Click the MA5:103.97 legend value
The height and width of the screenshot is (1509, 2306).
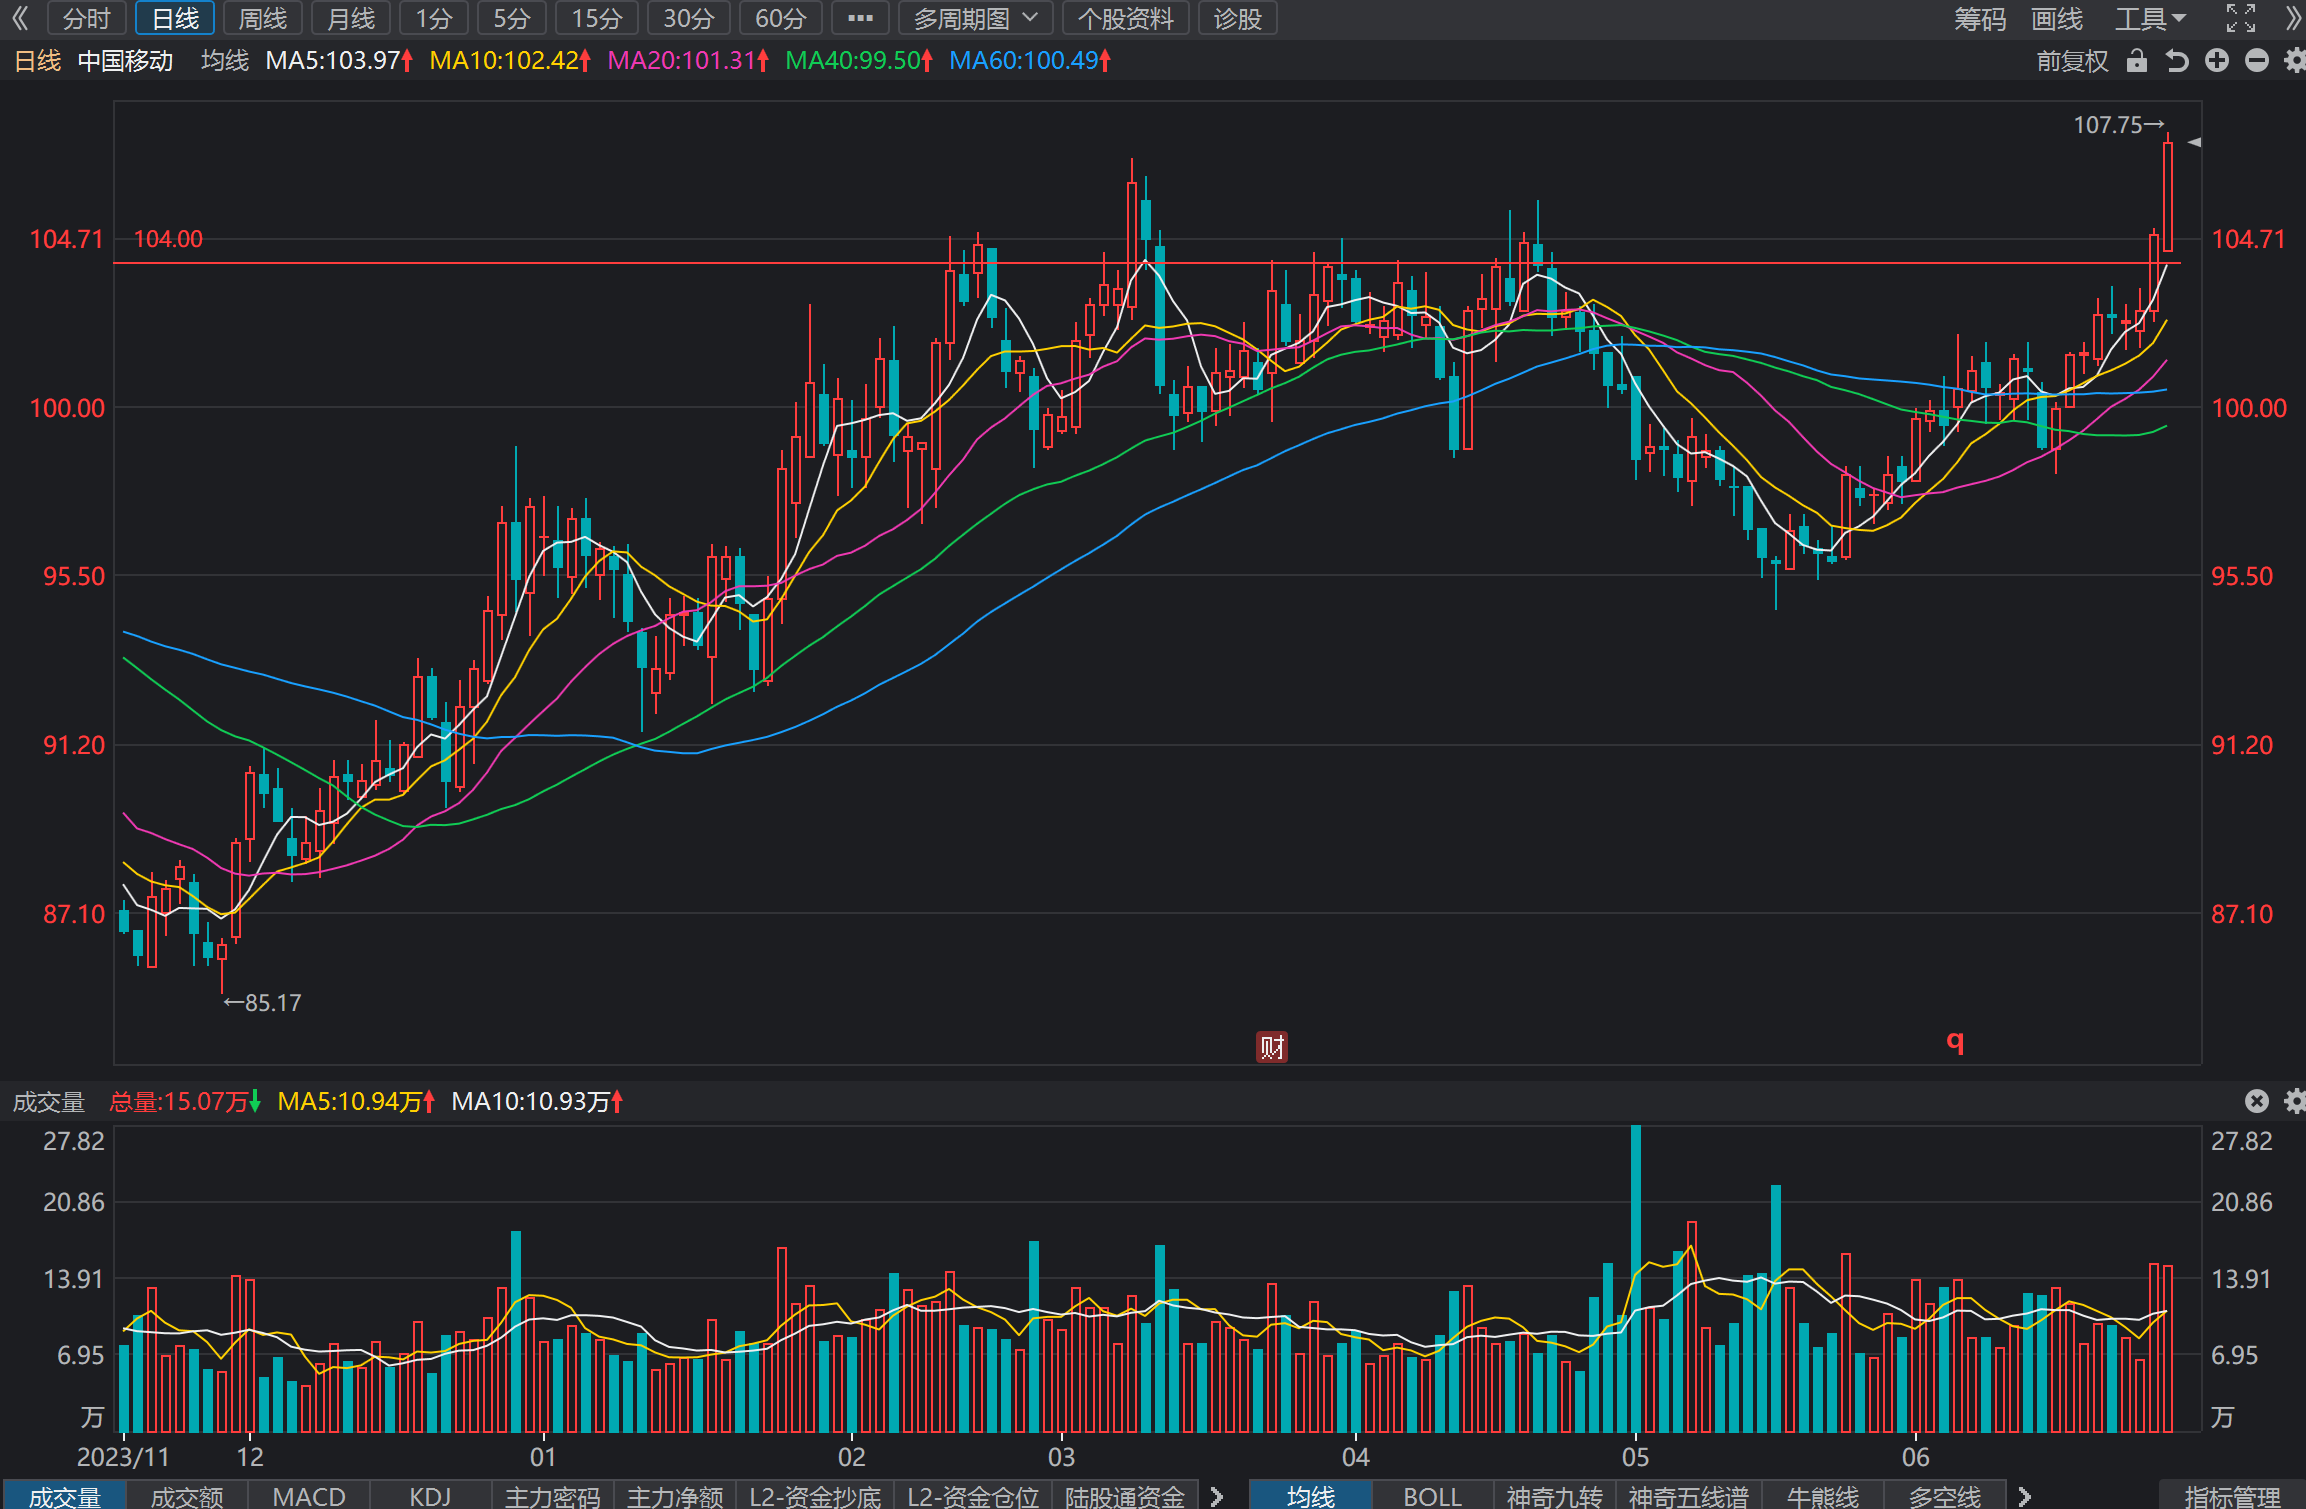click(x=339, y=61)
